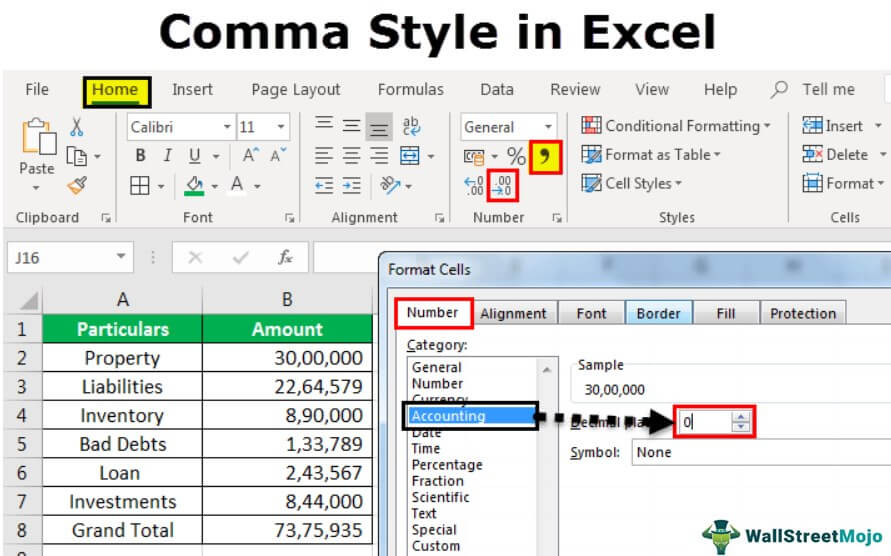
Task: Select Custom in Category list
Action: [x=436, y=546]
